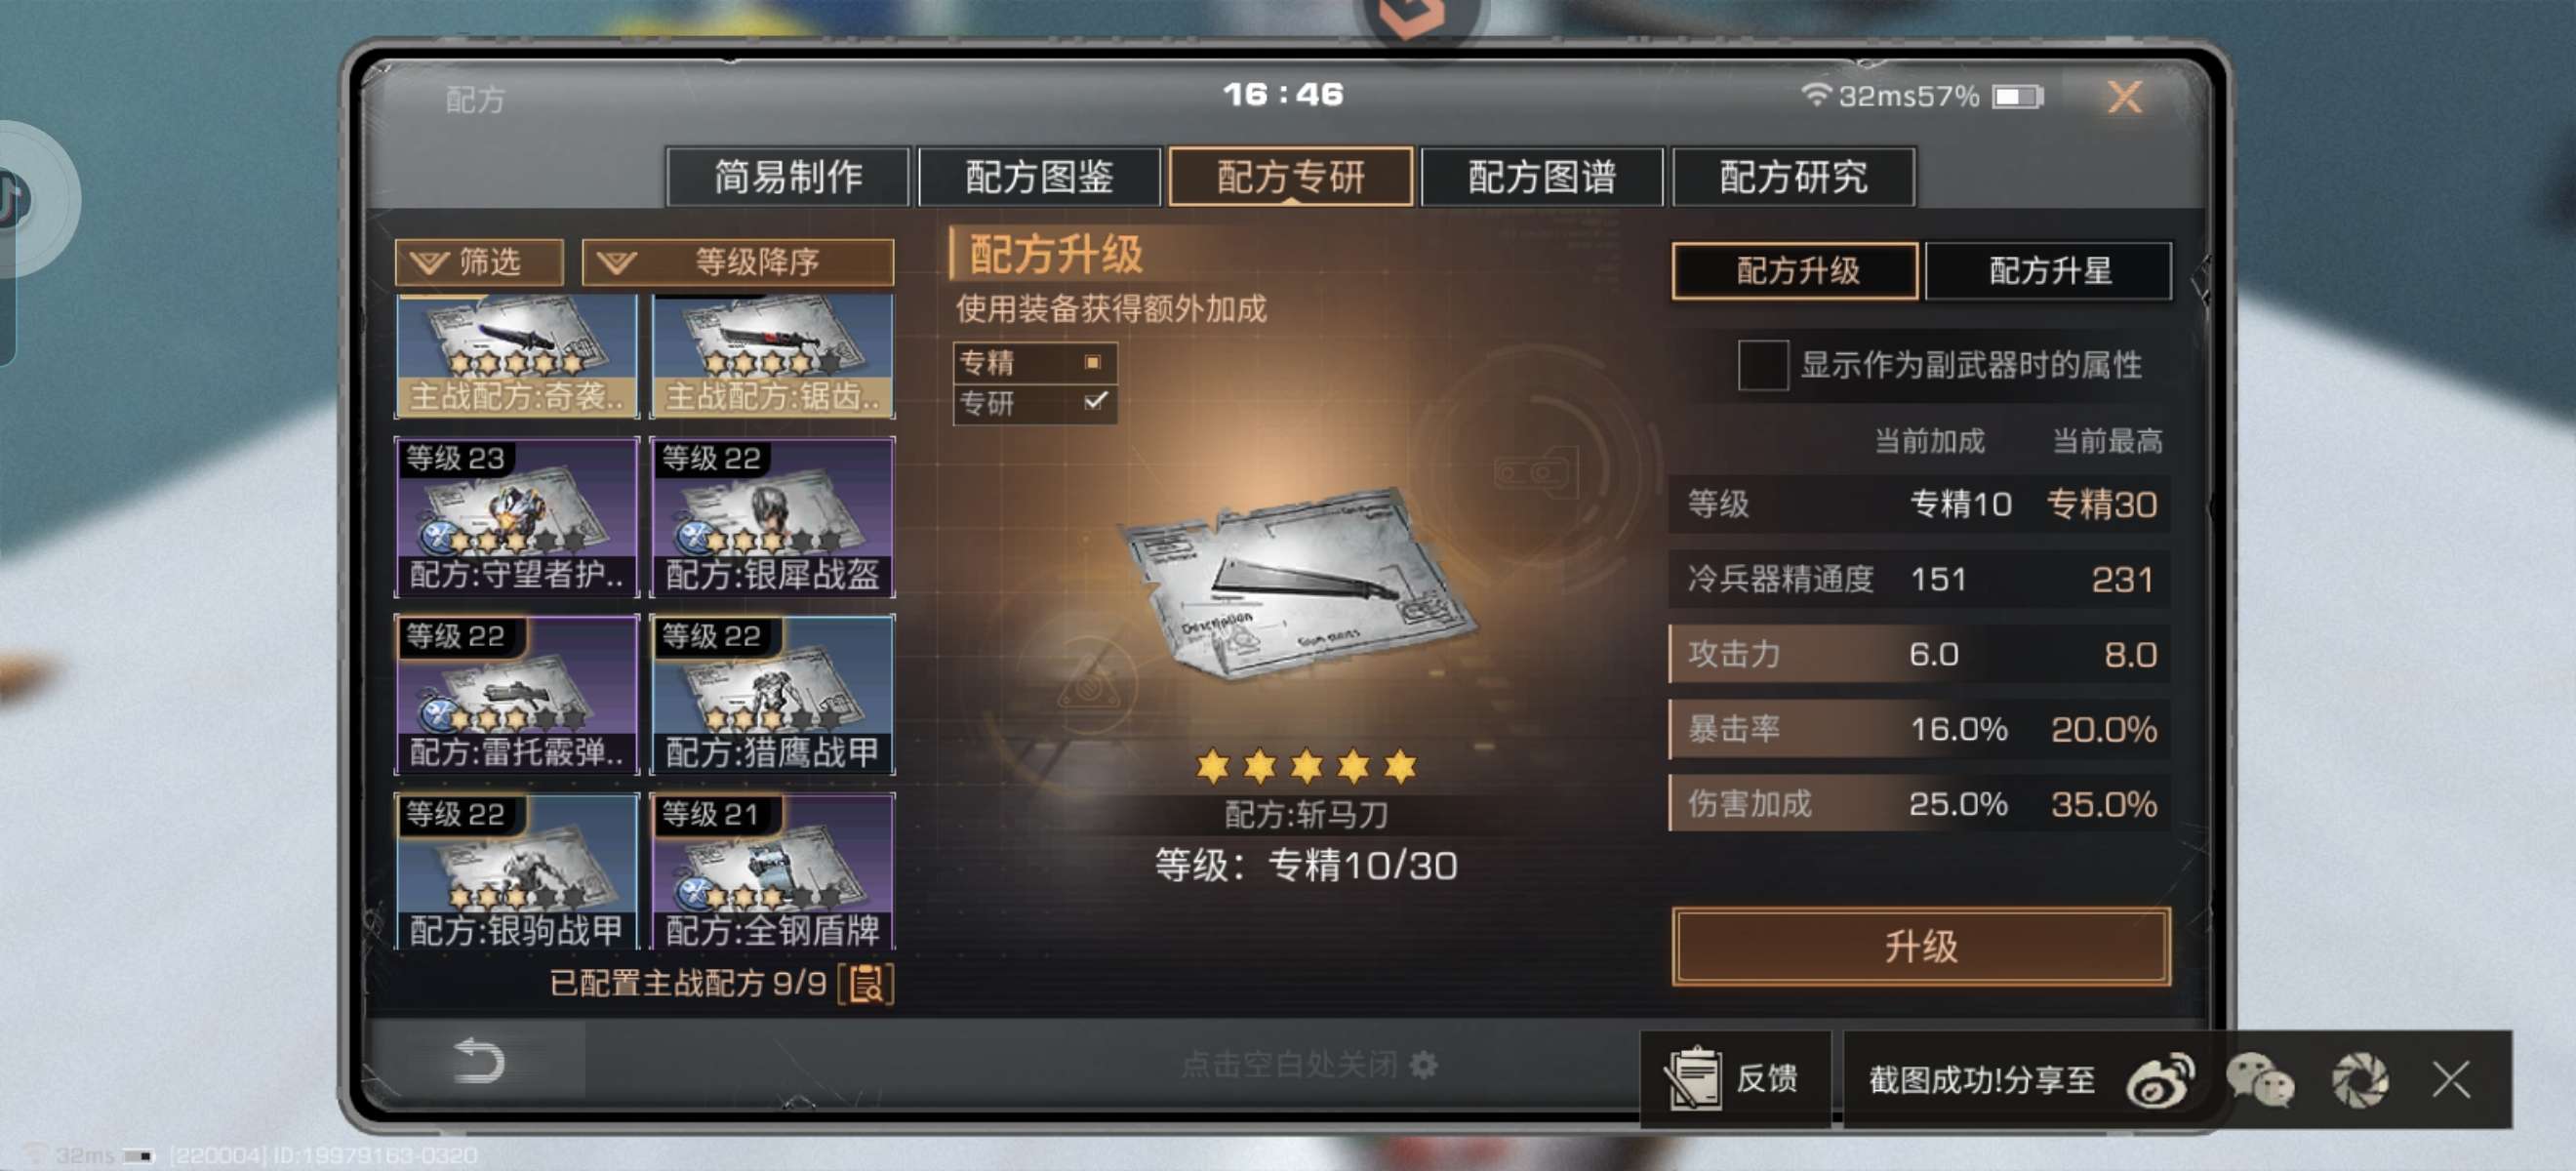Toggle the 专研 checkbox
2576x1171 pixels.
(x=1095, y=402)
